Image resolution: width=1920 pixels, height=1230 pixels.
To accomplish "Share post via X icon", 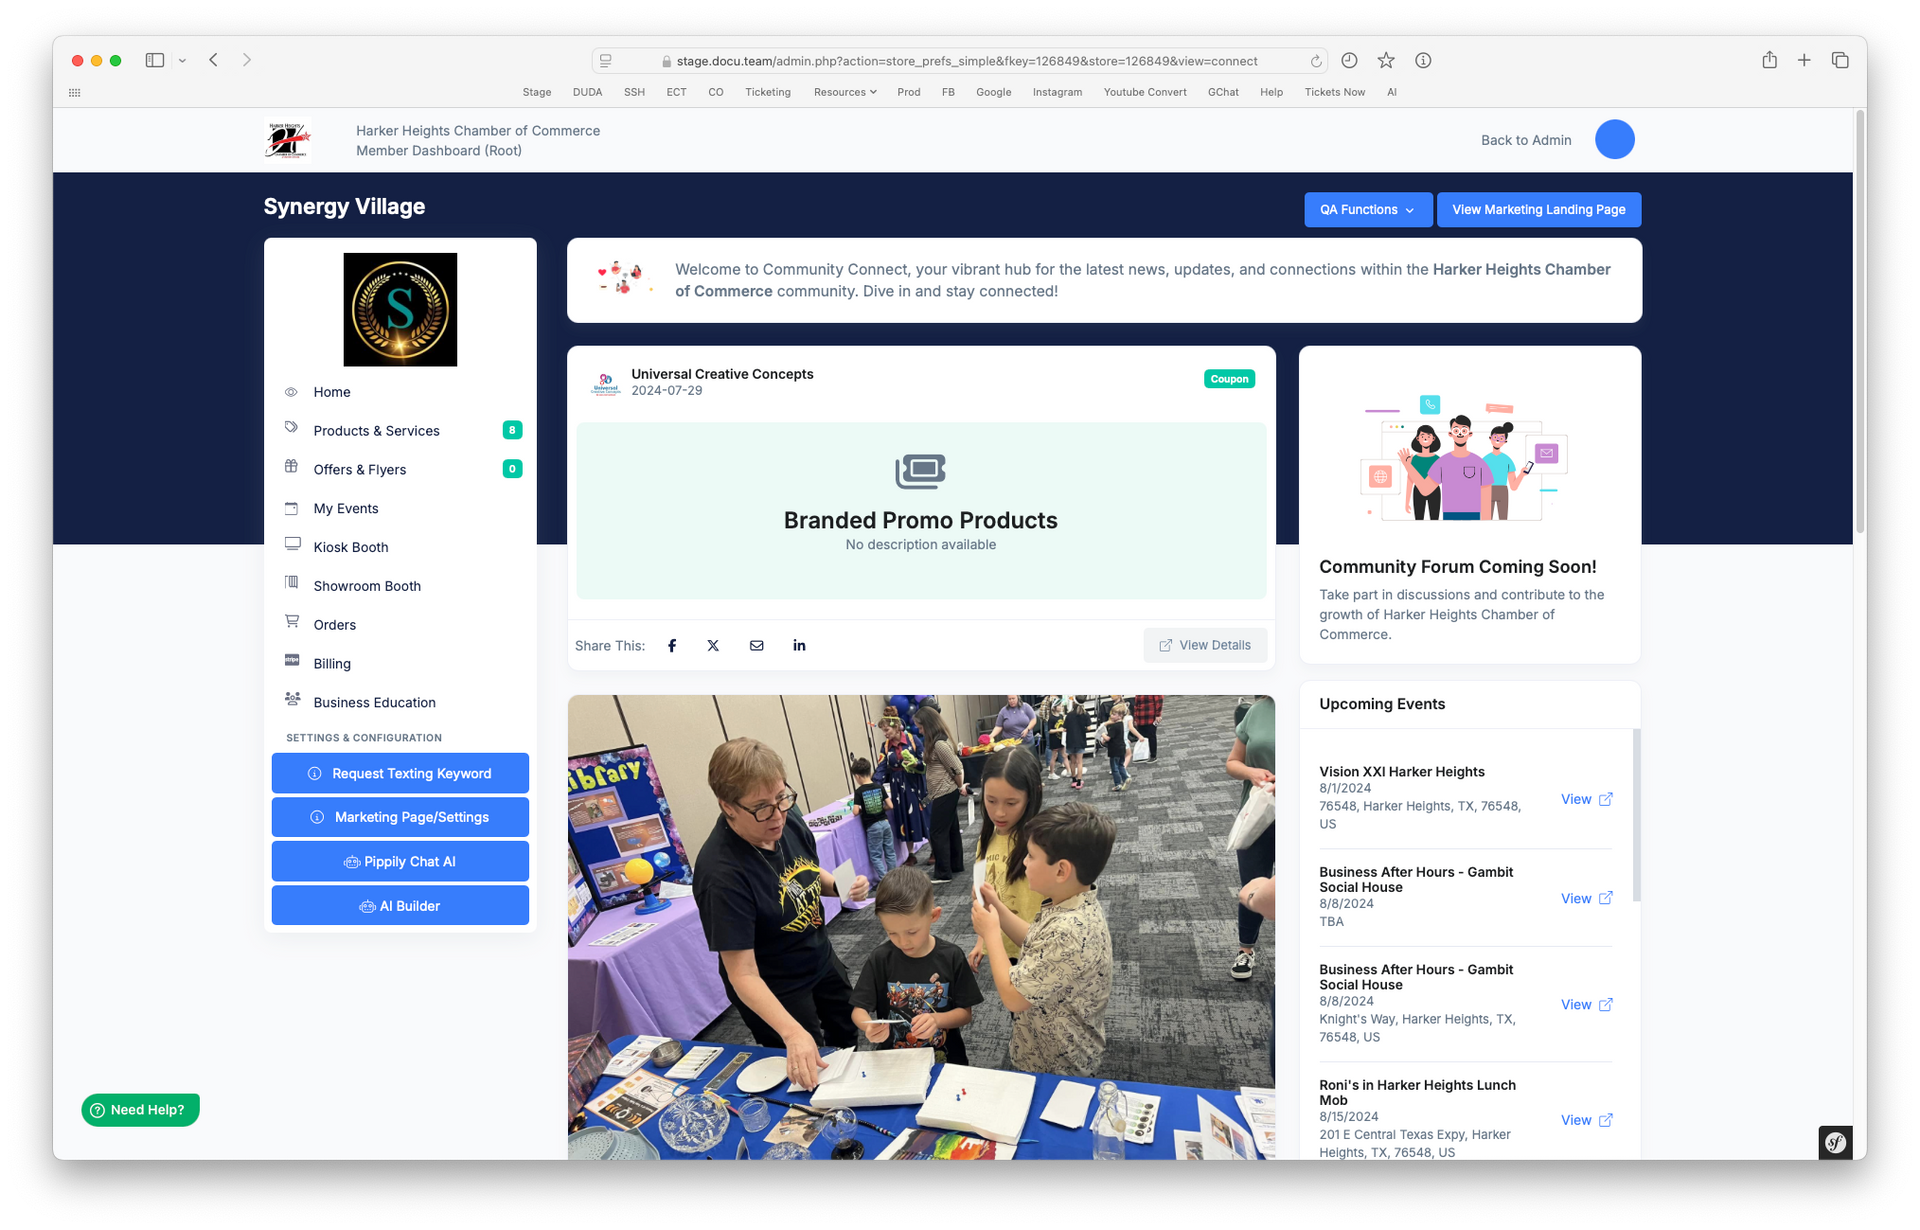I will 713,646.
